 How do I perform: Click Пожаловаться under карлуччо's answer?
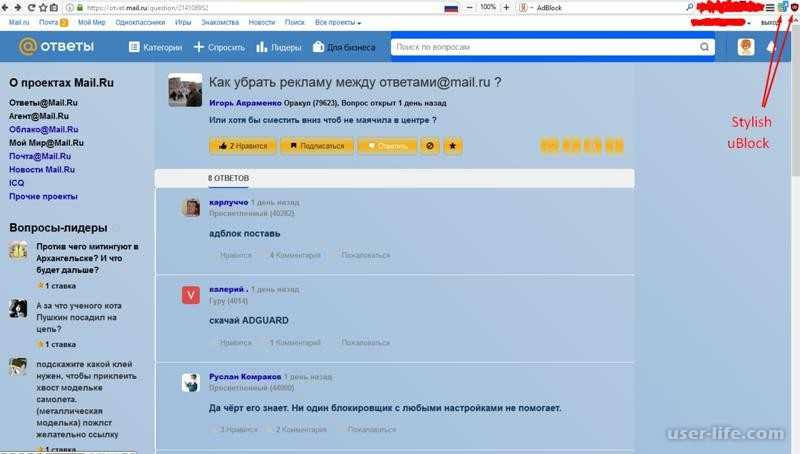365,255
